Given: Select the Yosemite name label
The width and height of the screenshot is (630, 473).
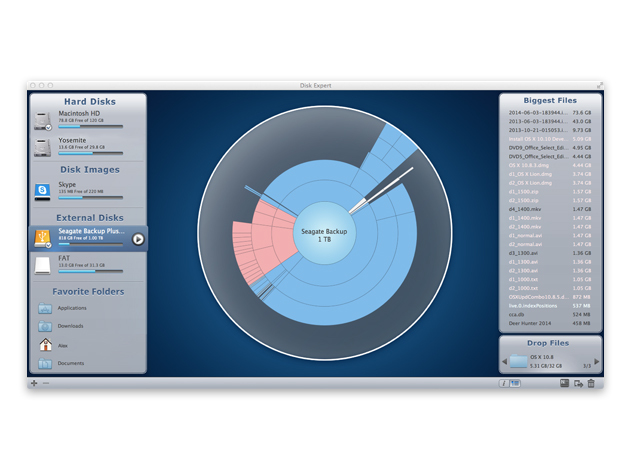Looking at the screenshot, I should click(72, 140).
